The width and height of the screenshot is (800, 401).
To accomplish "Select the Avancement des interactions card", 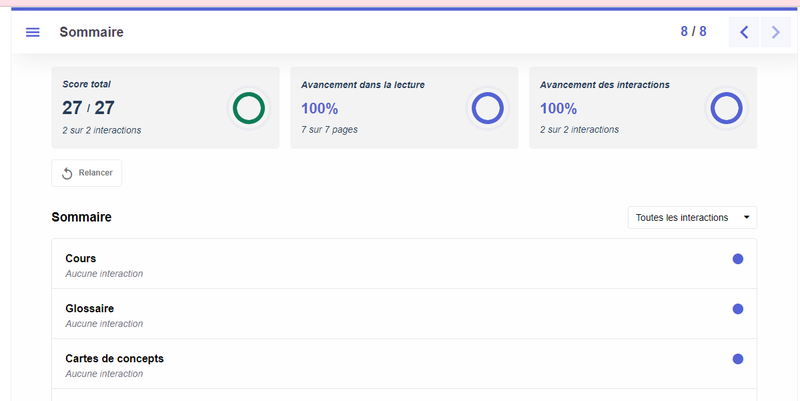I will pos(620,108).
